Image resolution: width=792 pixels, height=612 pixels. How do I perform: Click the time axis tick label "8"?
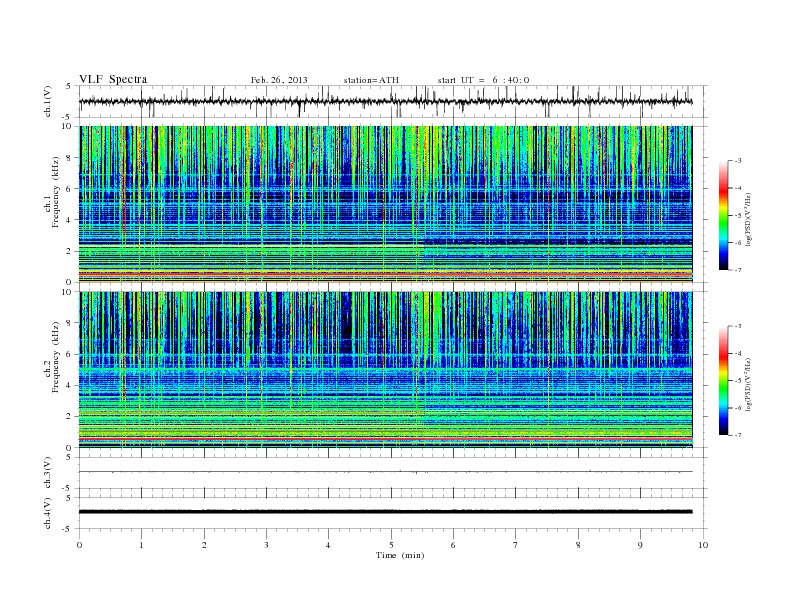[x=578, y=545]
